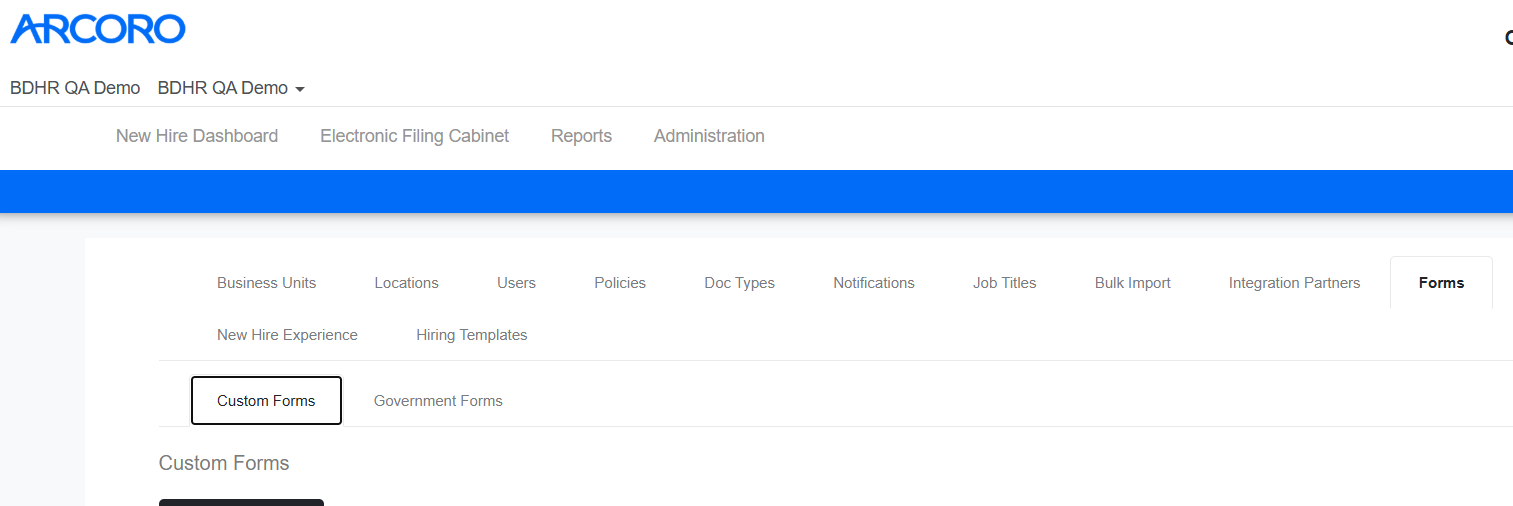Go to Job Titles tab
This screenshot has height=506, width=1513.
point(1004,283)
